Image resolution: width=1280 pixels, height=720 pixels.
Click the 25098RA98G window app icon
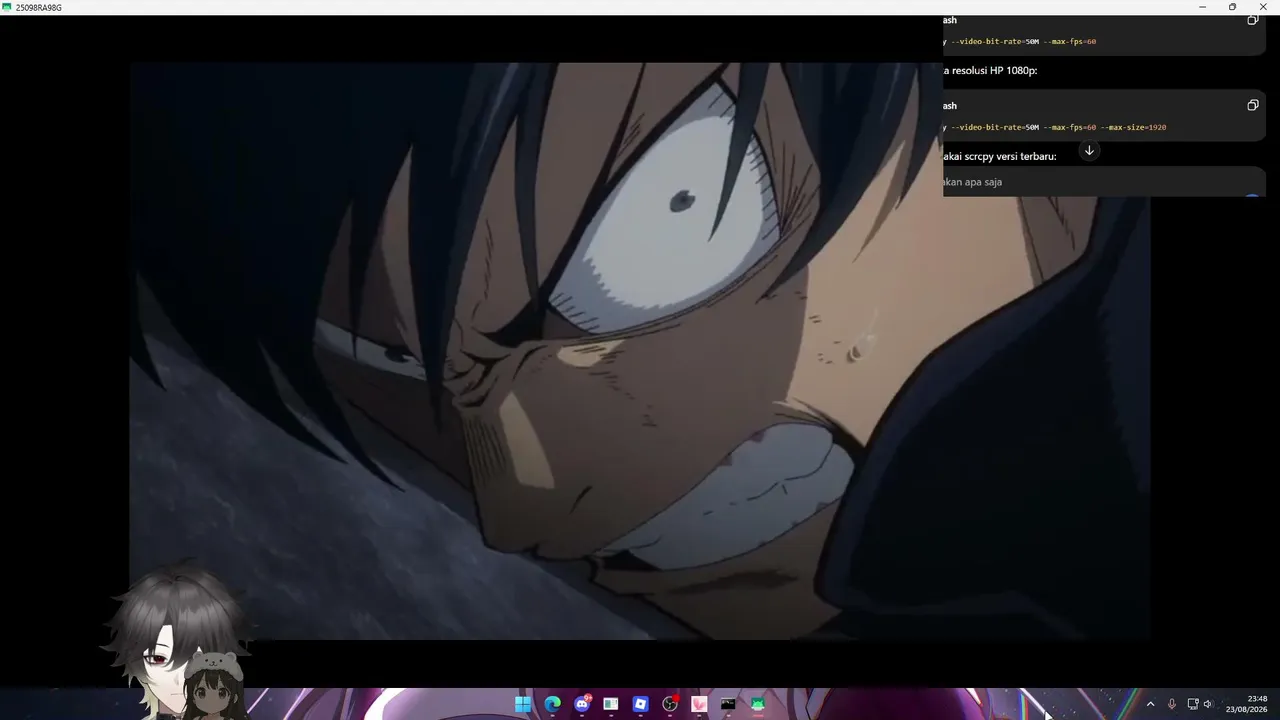tap(7, 7)
